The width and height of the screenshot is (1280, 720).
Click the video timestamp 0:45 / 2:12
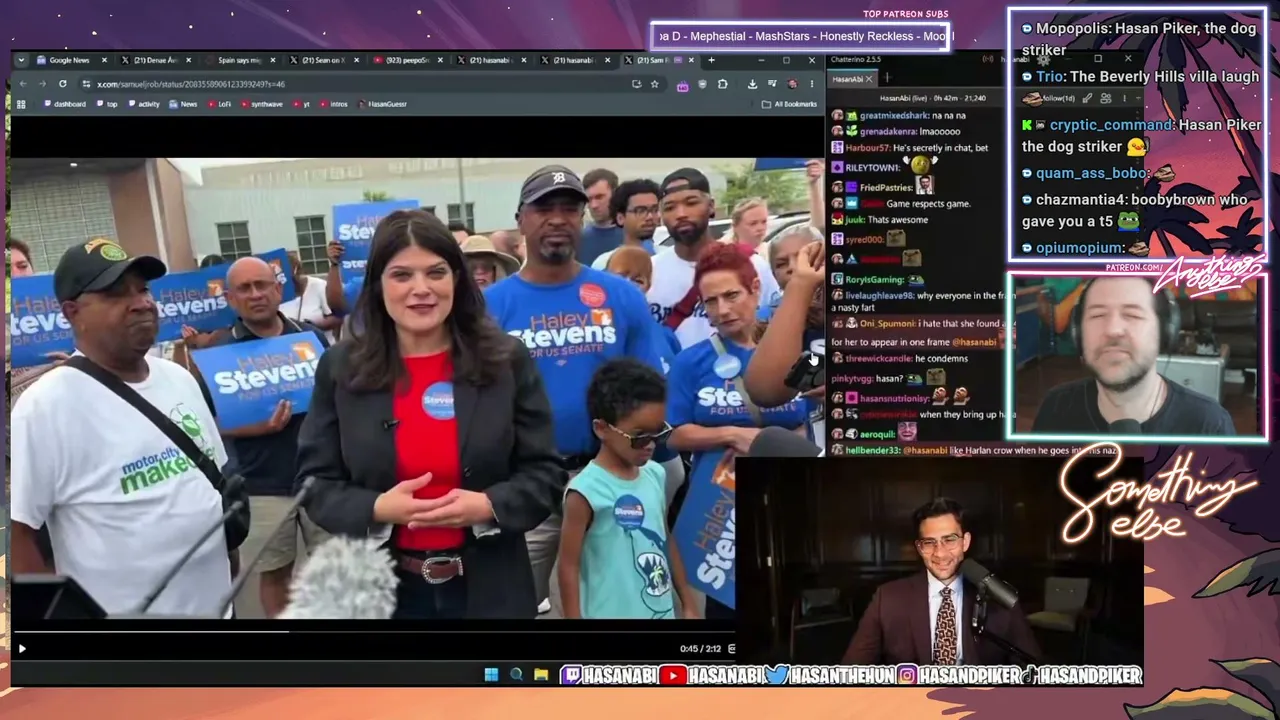[x=700, y=649]
